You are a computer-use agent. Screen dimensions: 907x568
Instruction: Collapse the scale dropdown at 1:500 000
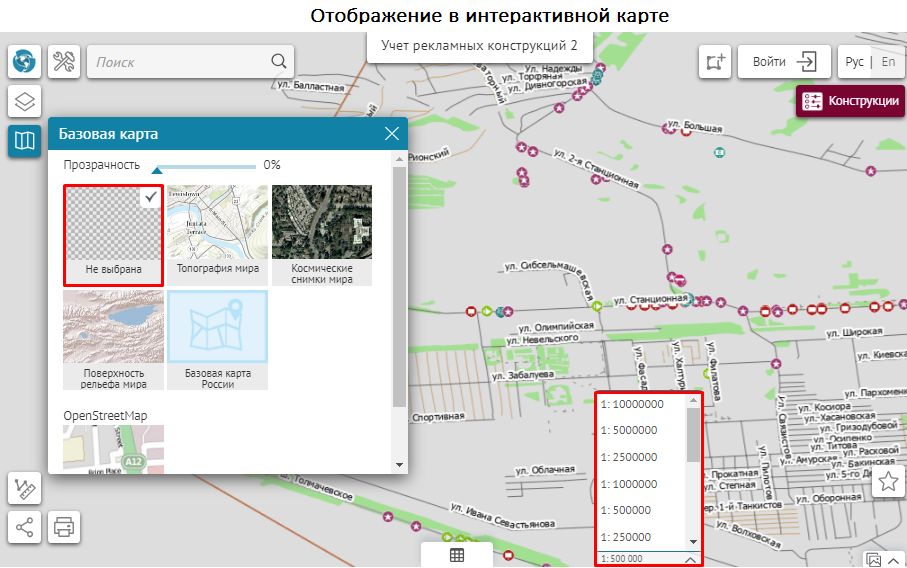click(x=689, y=559)
